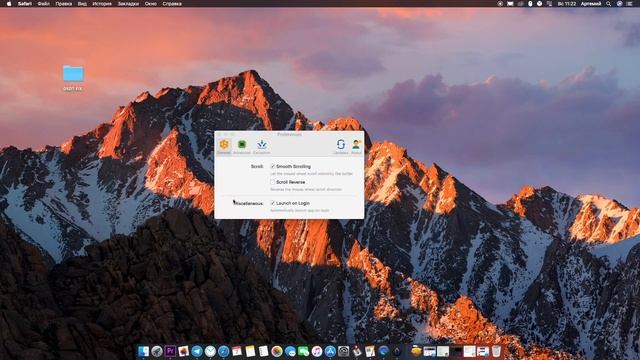Open the Вид menu
The height and width of the screenshot is (360, 640).
pos(82,4)
